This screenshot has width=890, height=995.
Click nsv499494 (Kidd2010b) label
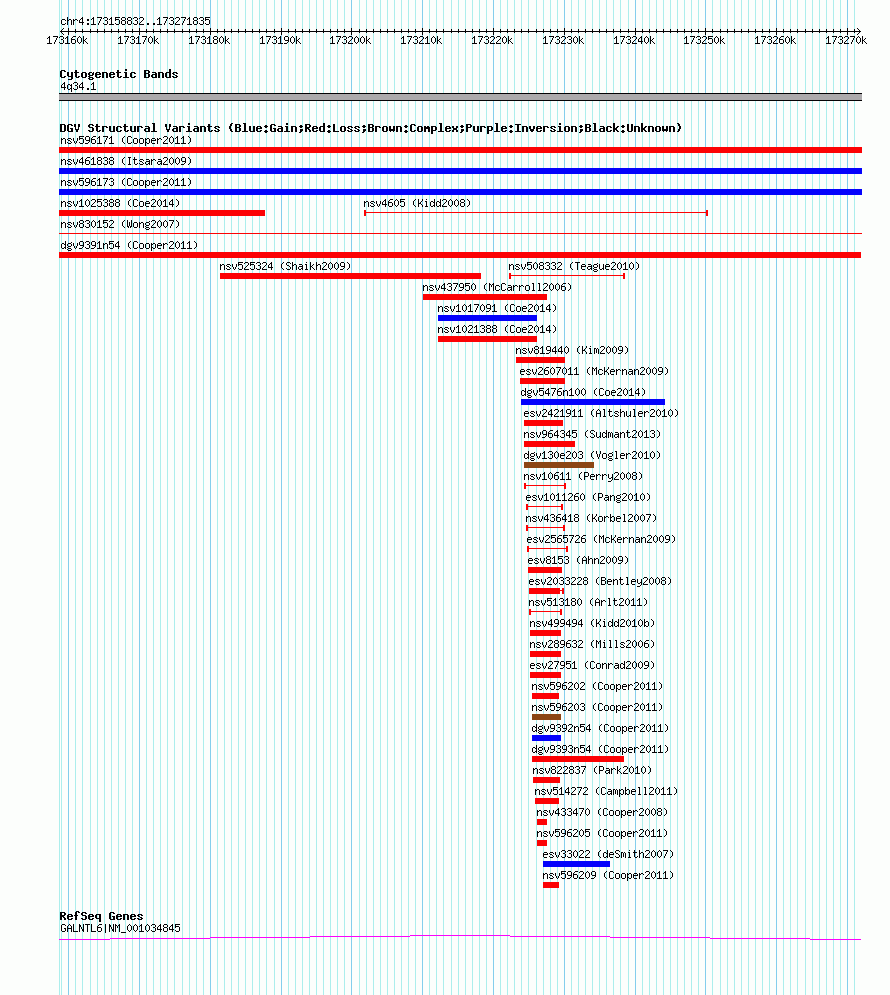[x=592, y=623]
